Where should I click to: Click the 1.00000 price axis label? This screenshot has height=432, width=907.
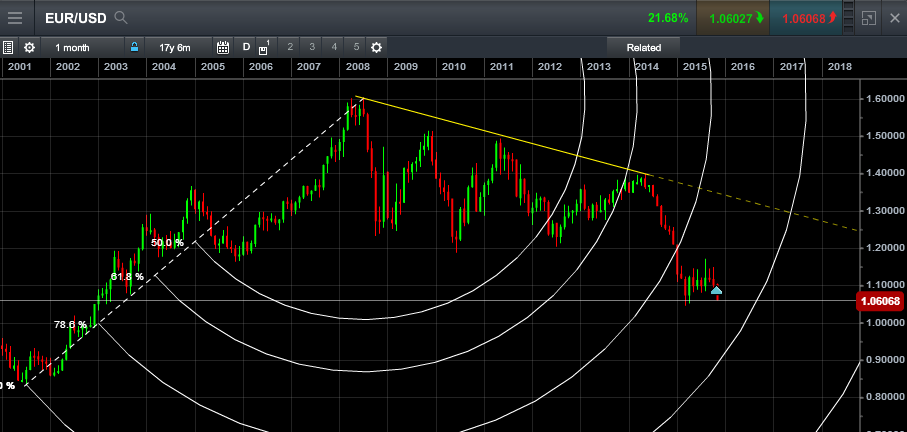[884, 322]
